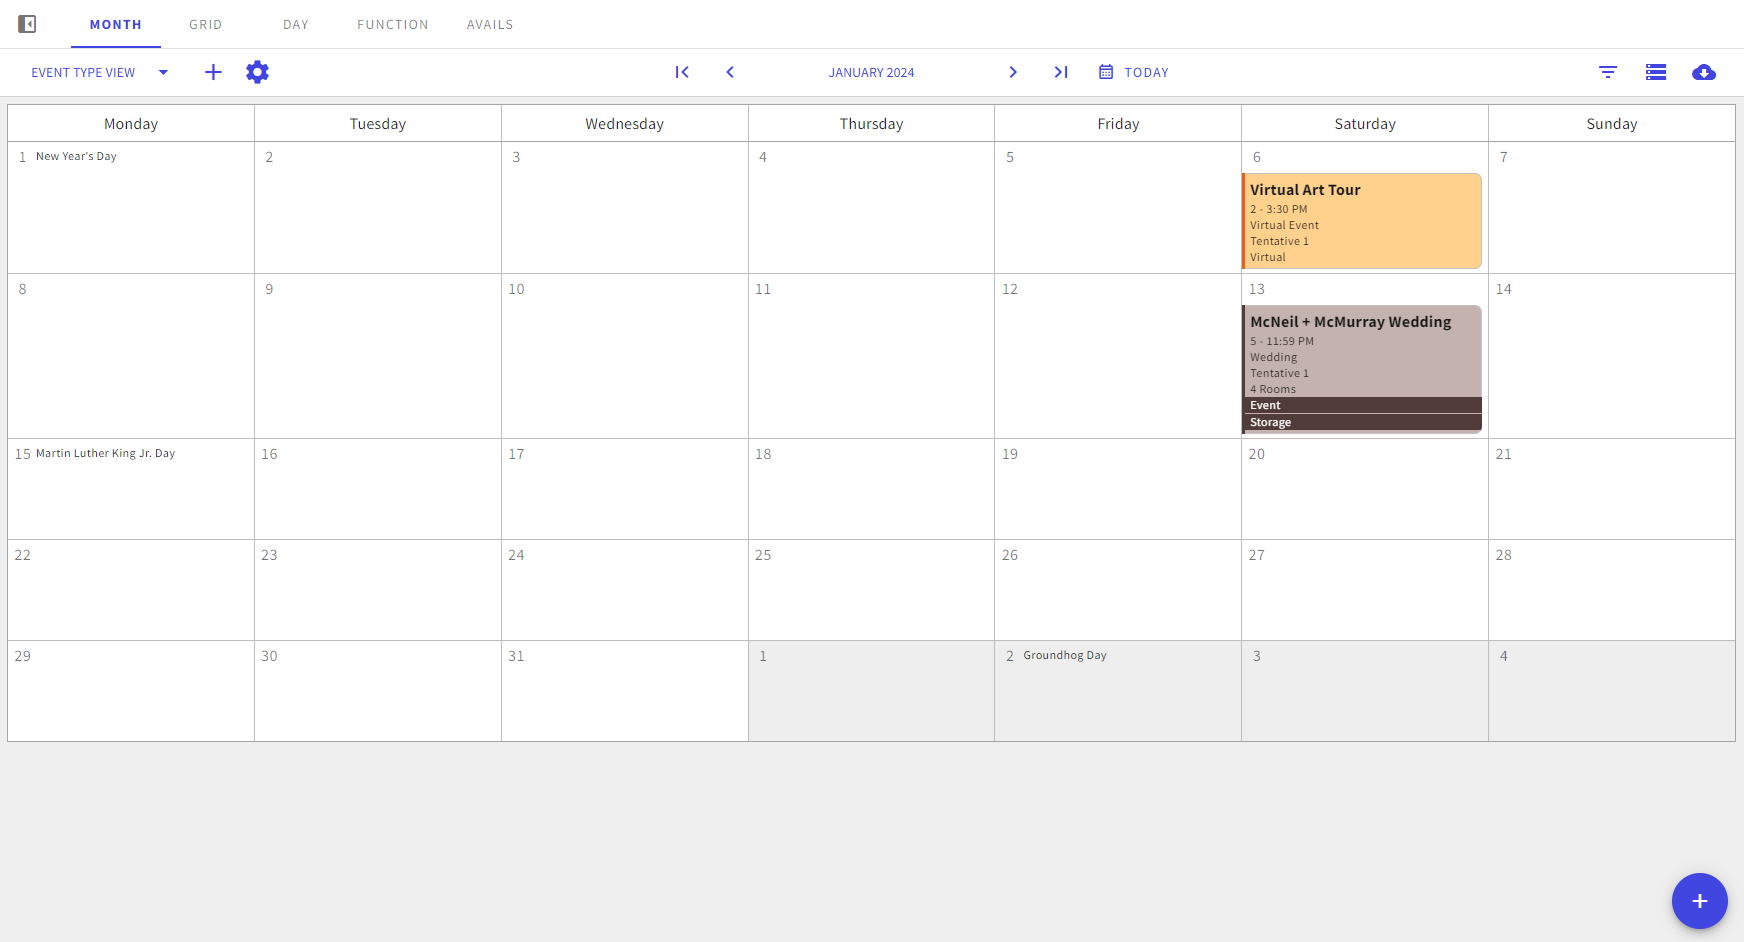Open calendar settings gear
1744x942 pixels.
[257, 72]
